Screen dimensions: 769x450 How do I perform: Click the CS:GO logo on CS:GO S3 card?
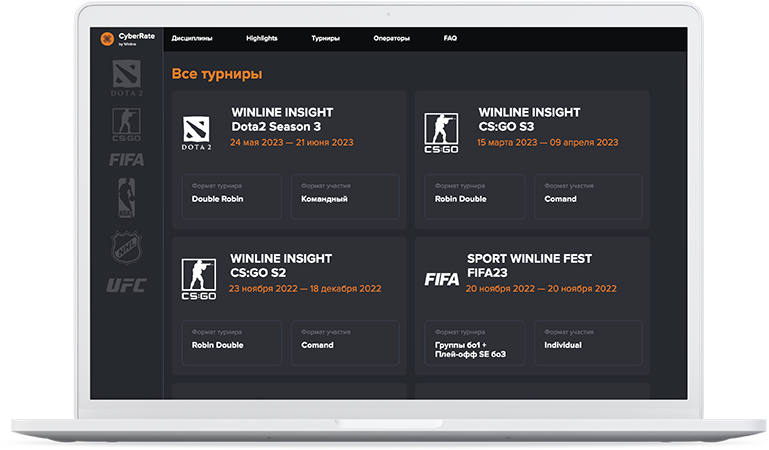coord(441,133)
